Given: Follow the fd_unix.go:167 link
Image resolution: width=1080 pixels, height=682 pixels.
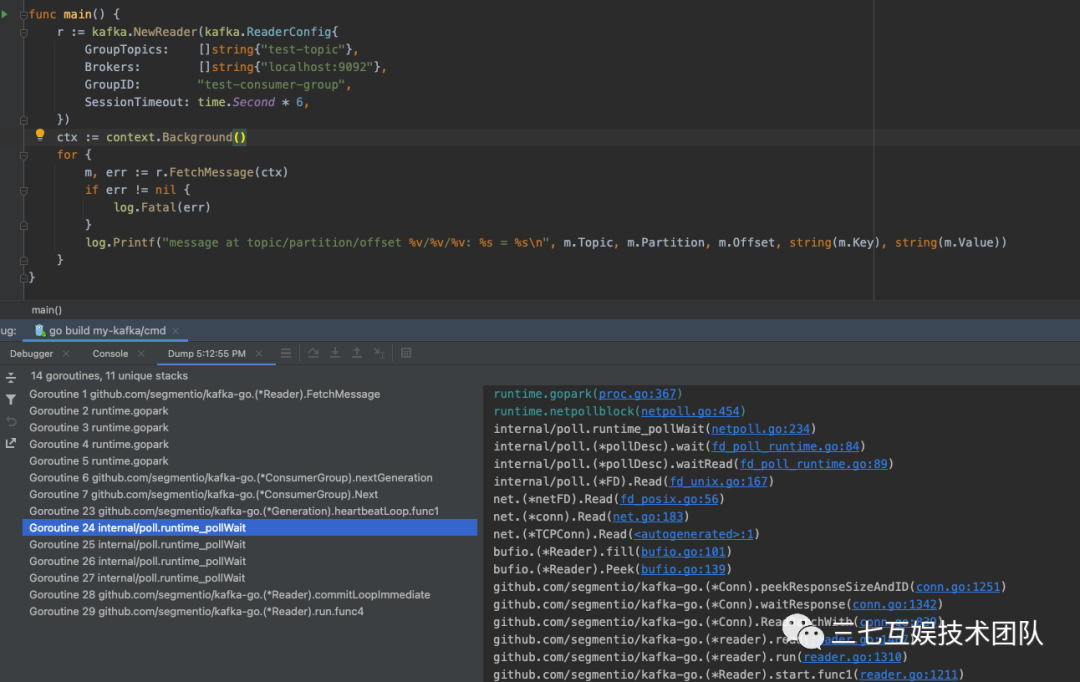Looking at the screenshot, I should [718, 482].
